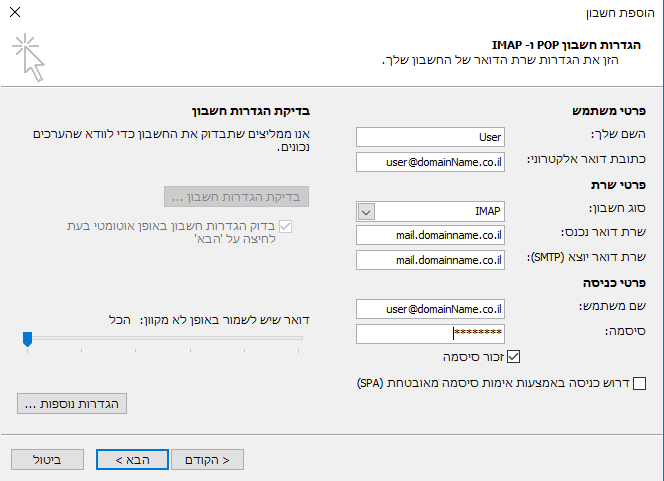Open the IMAP account type dropdown arrow
This screenshot has width=664, height=481.
pos(366,212)
